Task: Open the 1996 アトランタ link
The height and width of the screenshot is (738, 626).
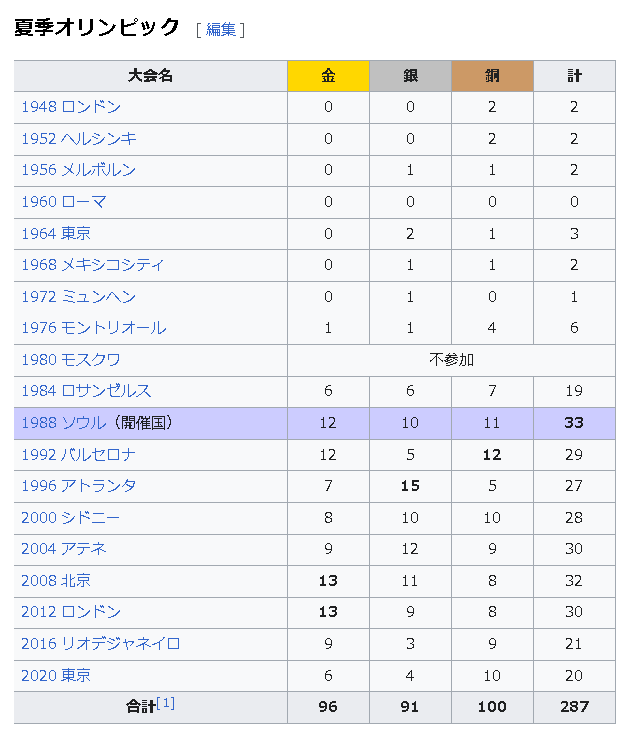Action: (x=79, y=486)
